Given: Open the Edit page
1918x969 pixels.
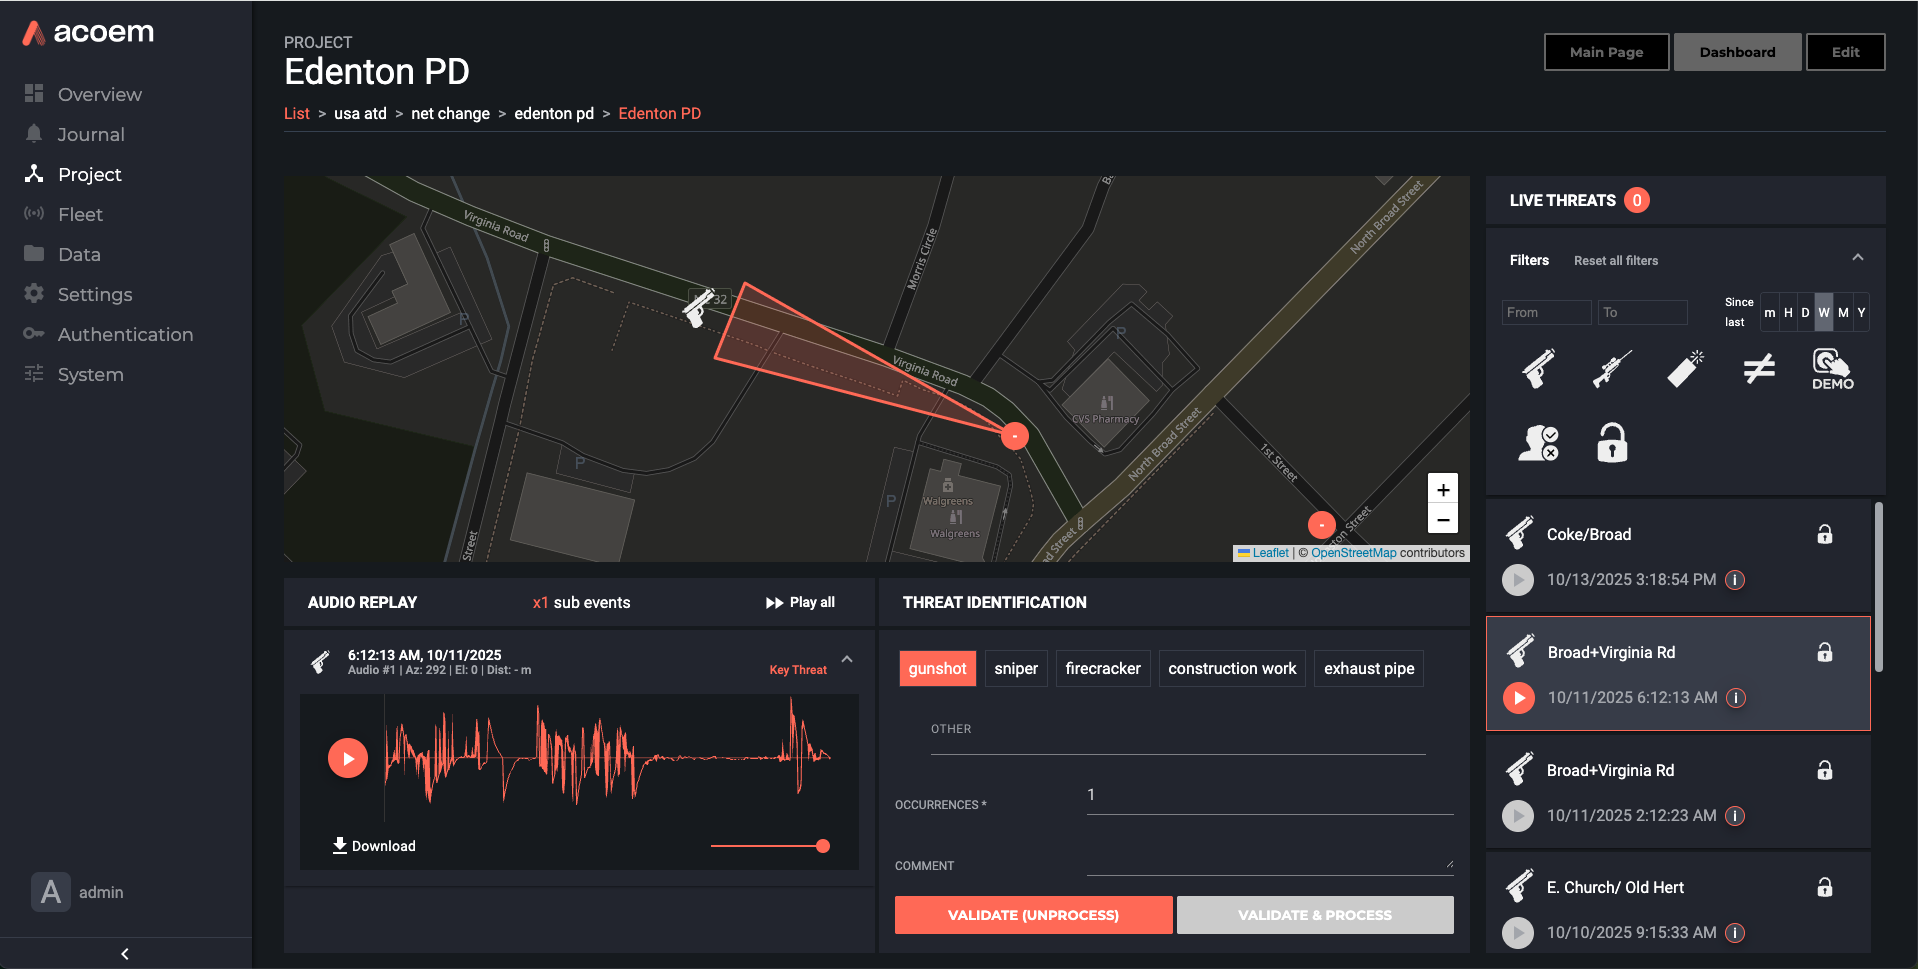Looking at the screenshot, I should [1845, 51].
